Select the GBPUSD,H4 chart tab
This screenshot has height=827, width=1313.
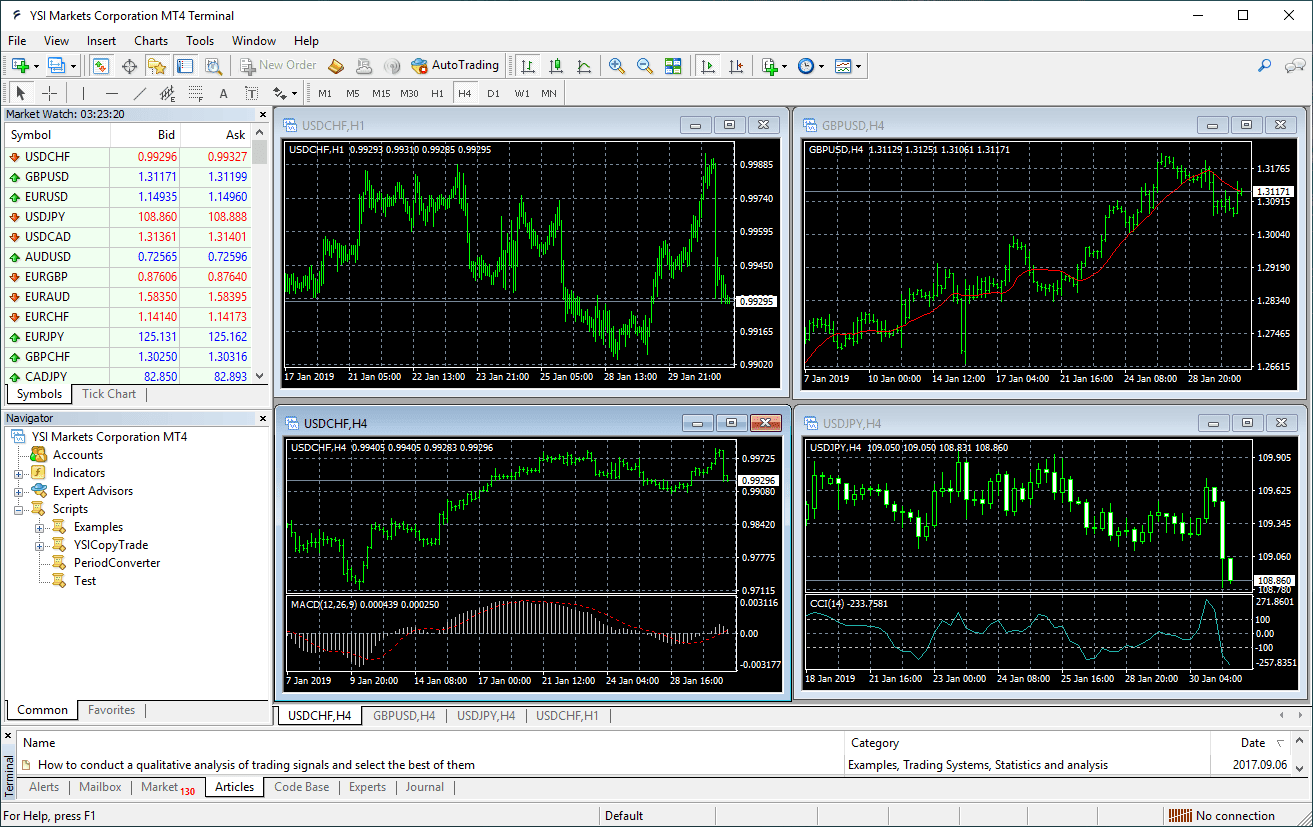click(x=404, y=716)
